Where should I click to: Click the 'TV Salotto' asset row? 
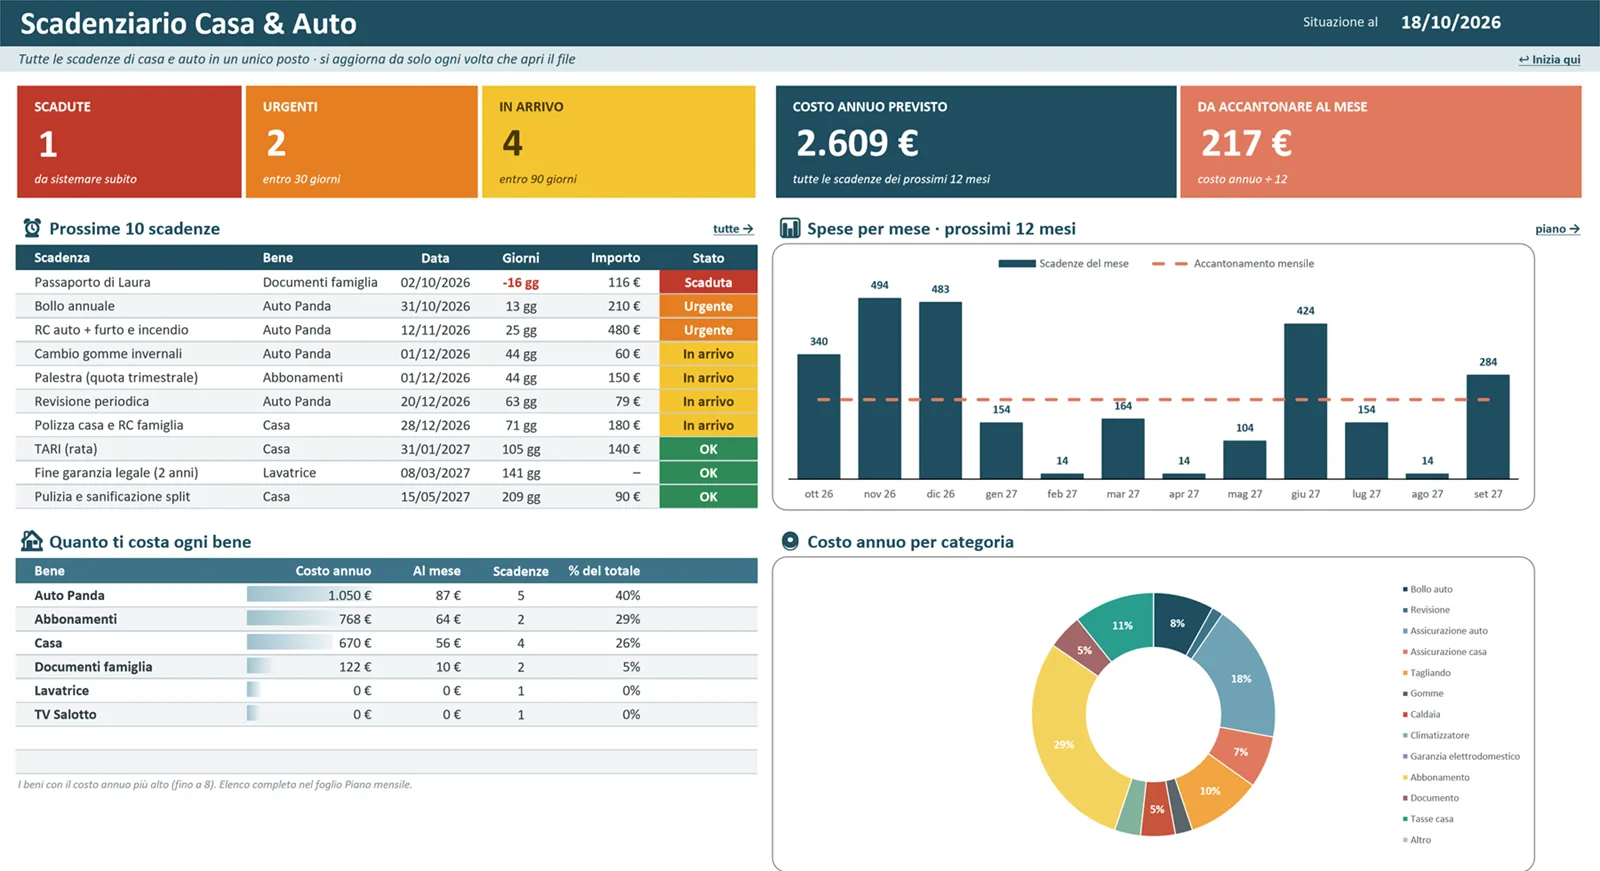[x=386, y=714]
